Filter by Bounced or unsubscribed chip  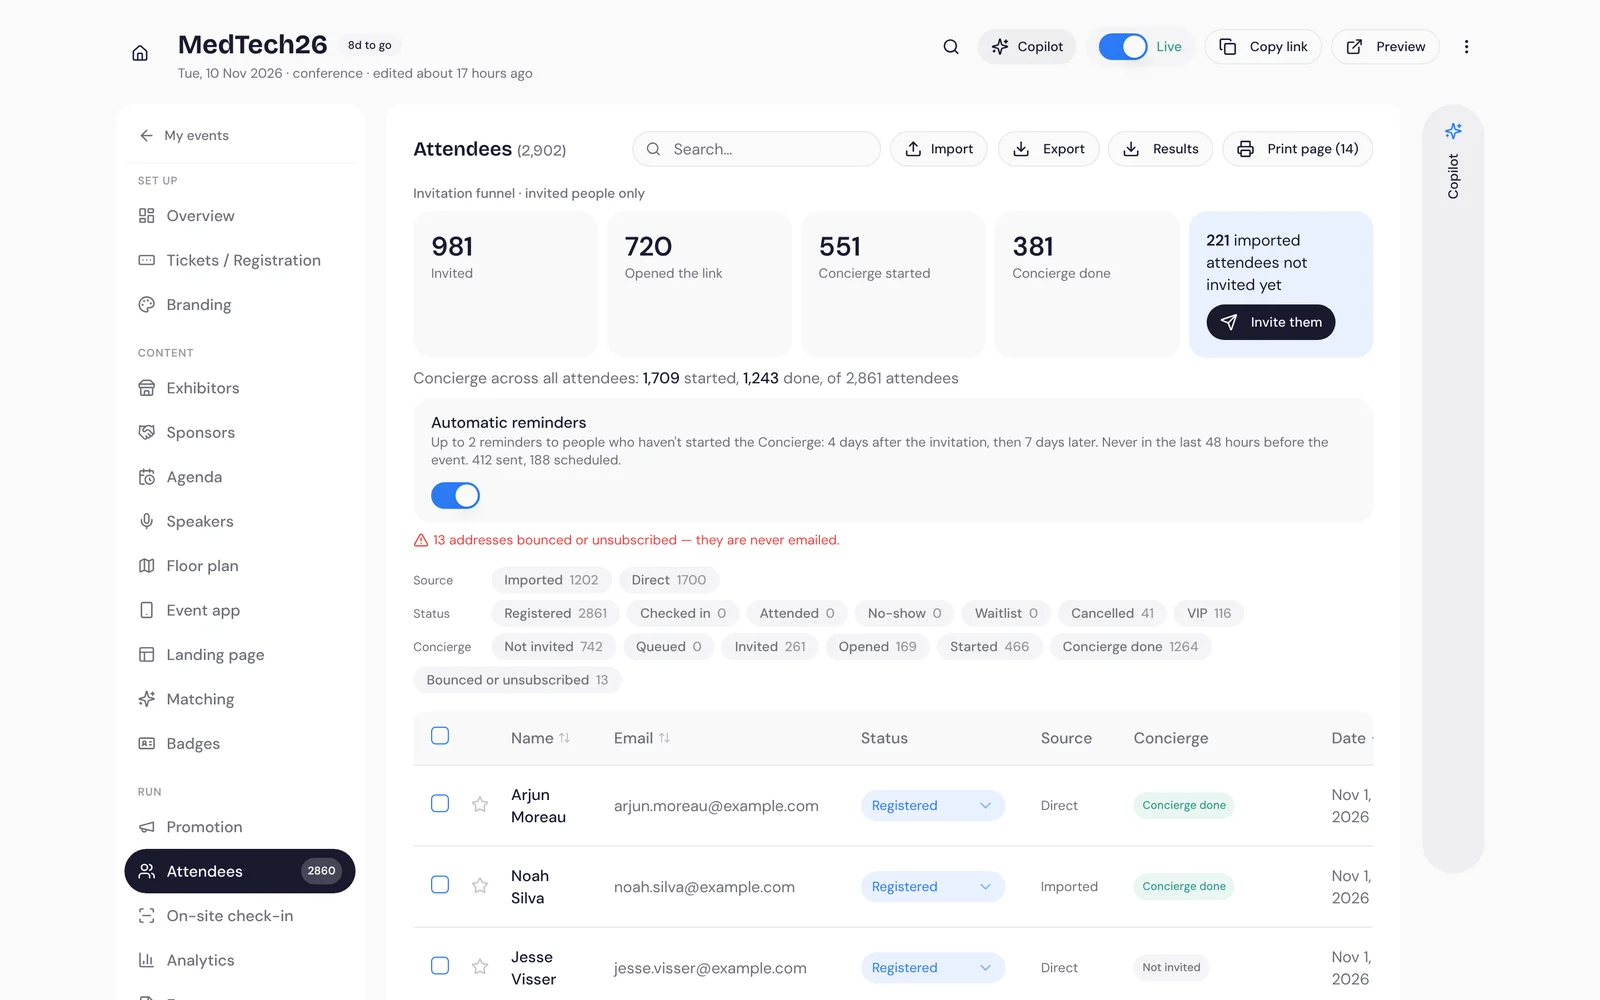point(517,680)
